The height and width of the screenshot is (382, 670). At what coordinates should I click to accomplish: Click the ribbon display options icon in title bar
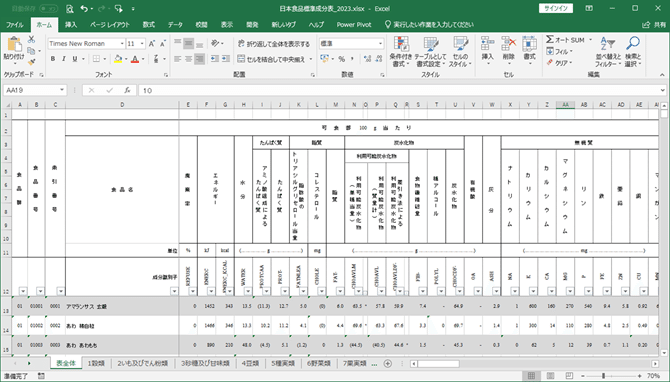tap(589, 9)
